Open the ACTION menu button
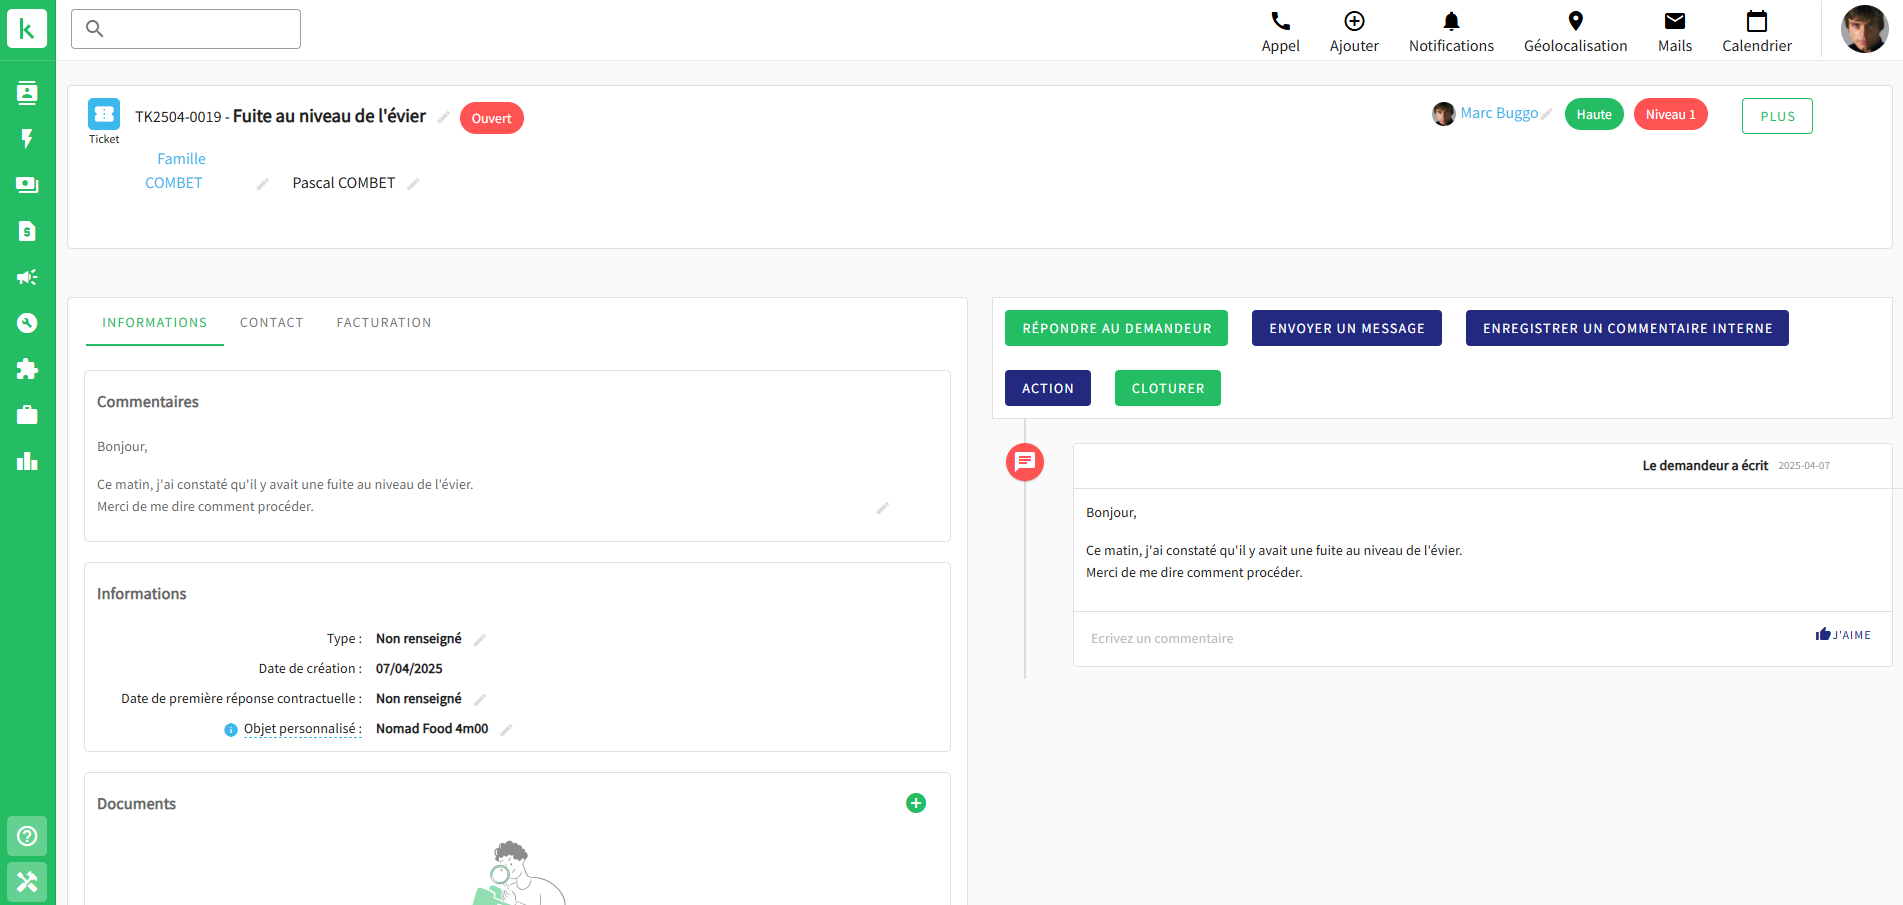This screenshot has height=905, width=1903. point(1047,388)
